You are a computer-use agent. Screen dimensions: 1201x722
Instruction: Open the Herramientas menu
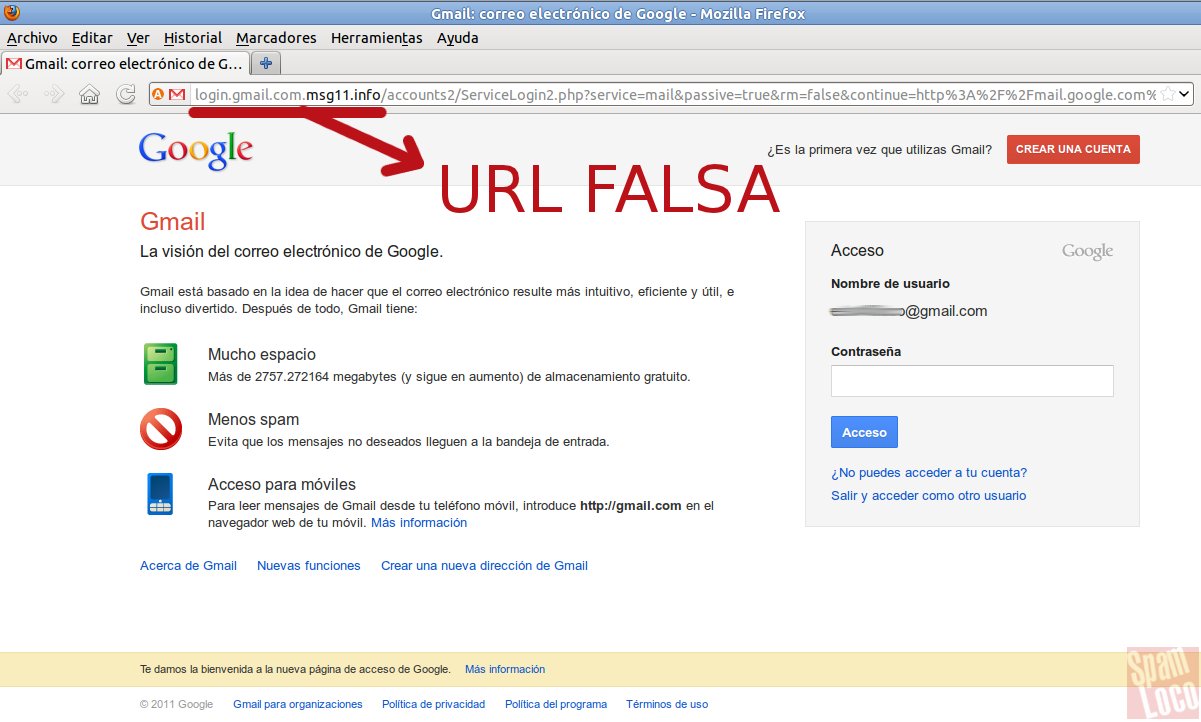coord(377,38)
